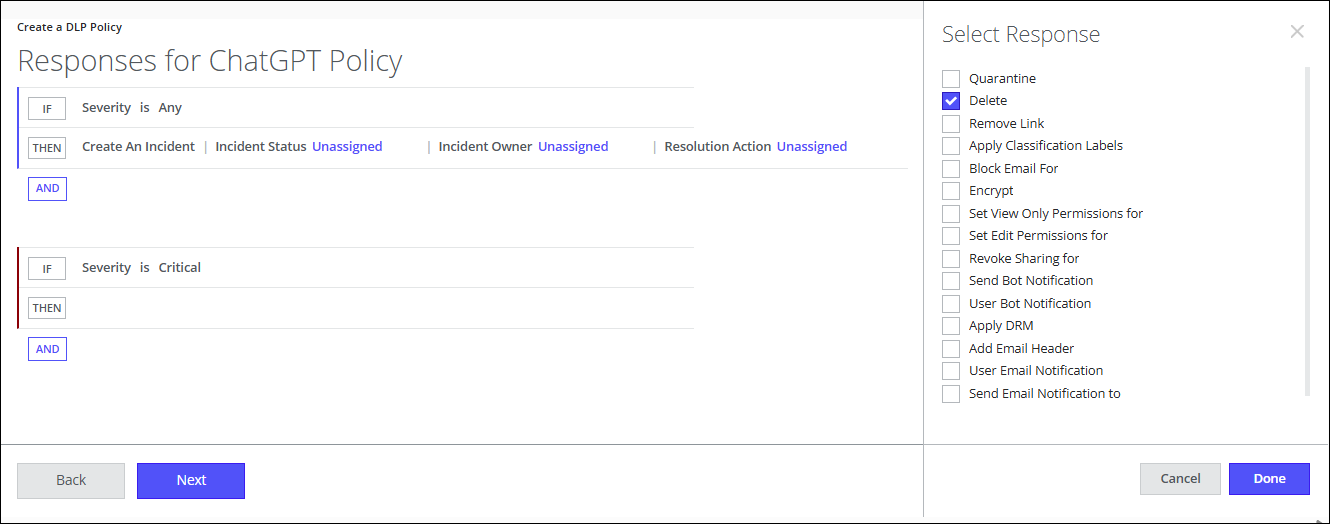This screenshot has height=524, width=1330.
Task: Click the 'Create An Incident' text
Action: pos(138,147)
